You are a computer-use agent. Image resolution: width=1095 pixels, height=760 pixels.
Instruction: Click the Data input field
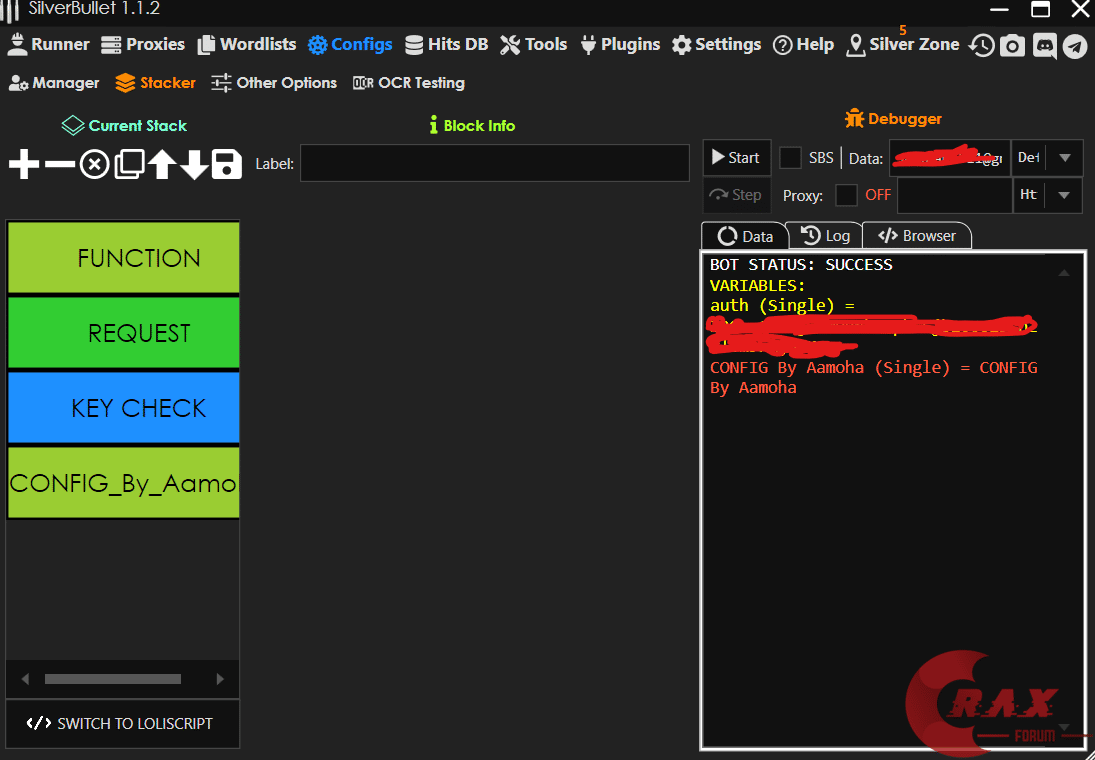click(x=950, y=158)
